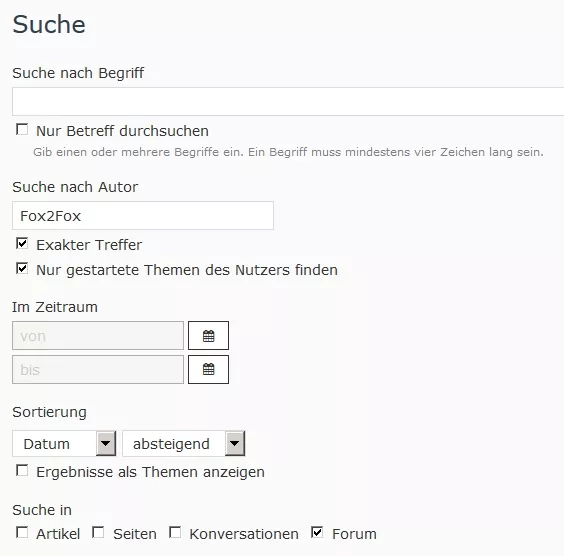Click the author field containing Fox2Fox

[x=143, y=215]
